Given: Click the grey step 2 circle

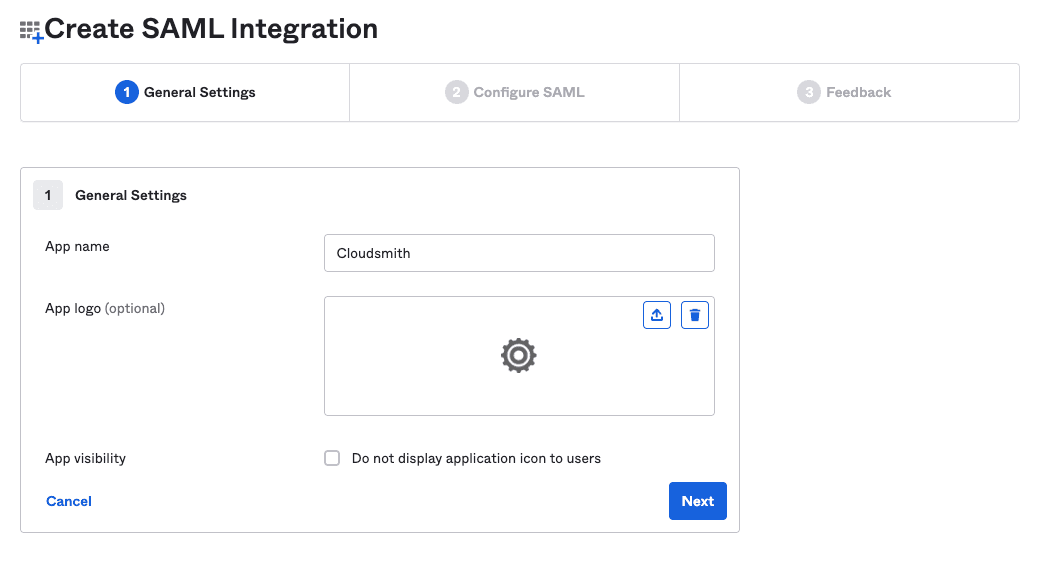Looking at the screenshot, I should (x=456, y=92).
